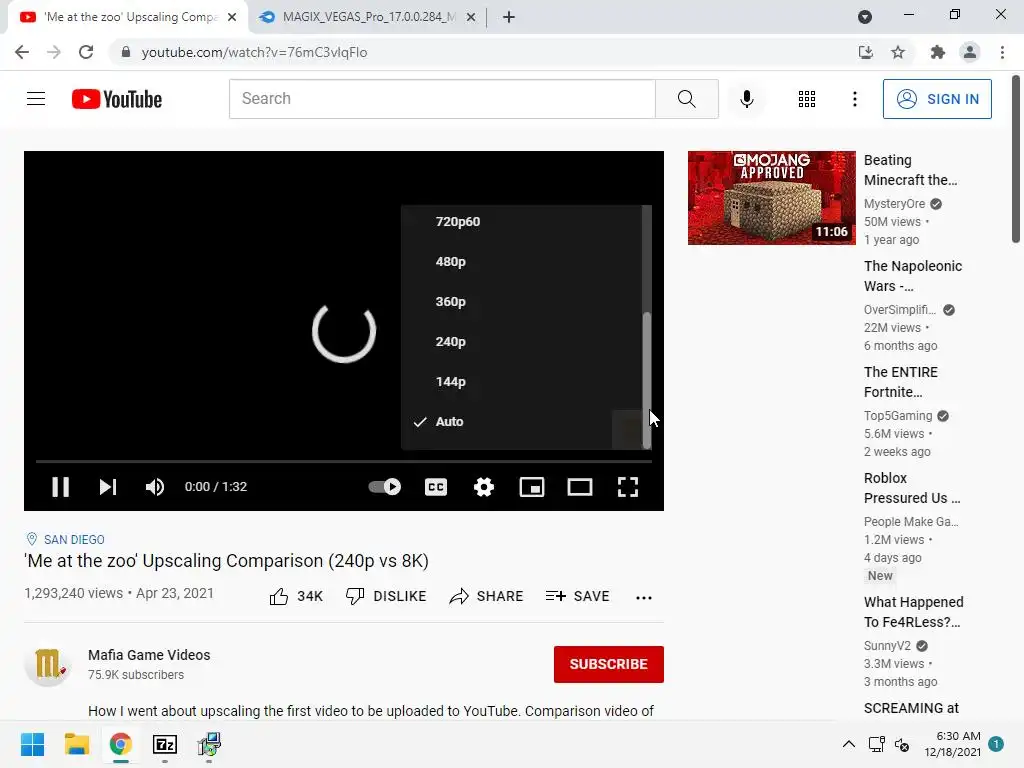Like the video (34K)
This screenshot has width=1024, height=768.
[296, 596]
